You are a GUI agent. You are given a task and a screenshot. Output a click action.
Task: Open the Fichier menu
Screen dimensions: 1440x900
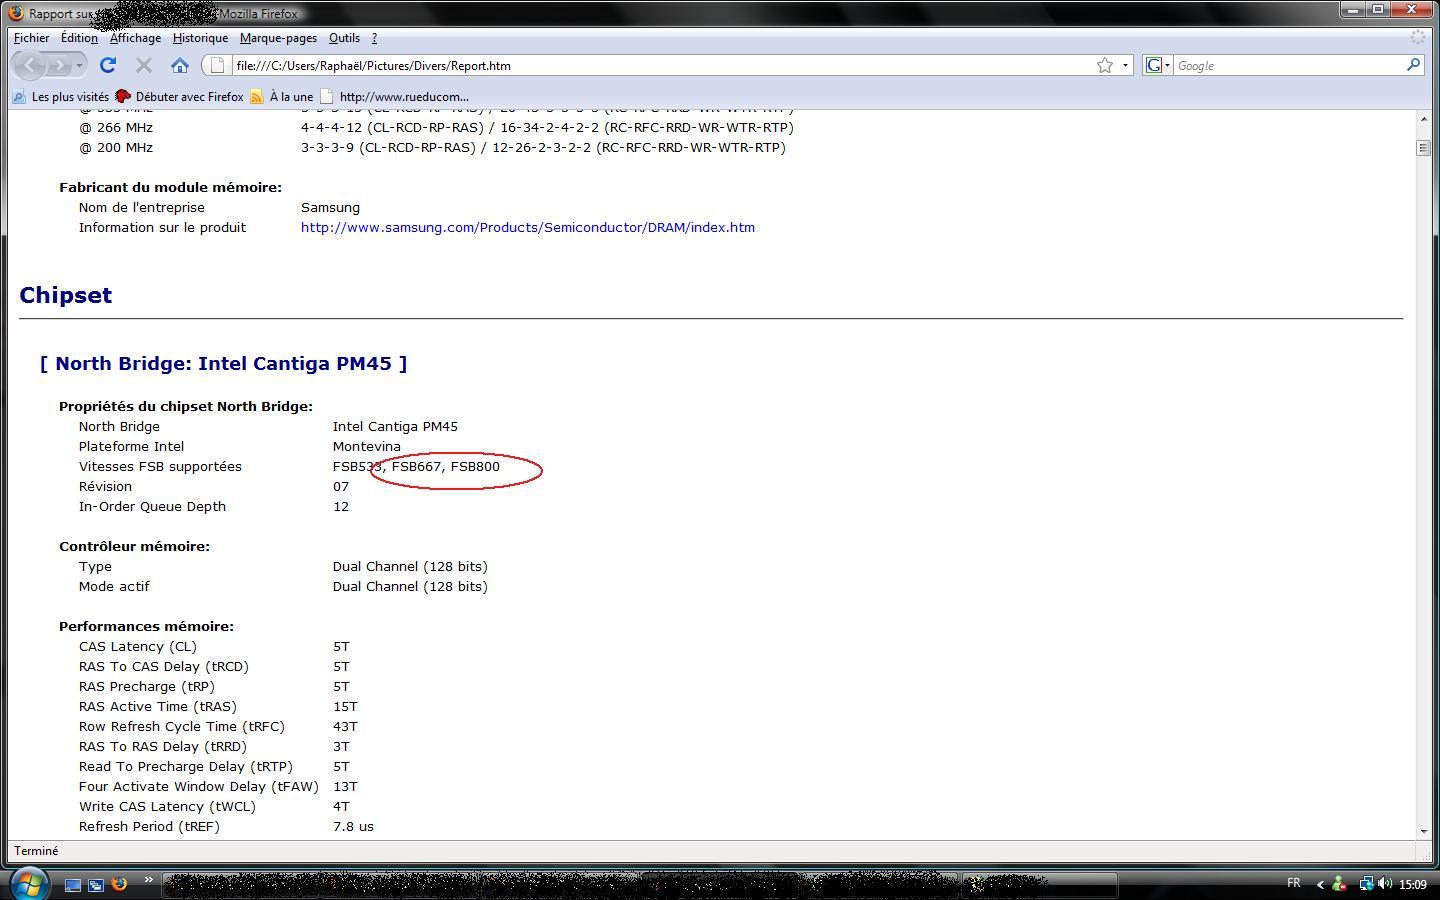click(32, 38)
